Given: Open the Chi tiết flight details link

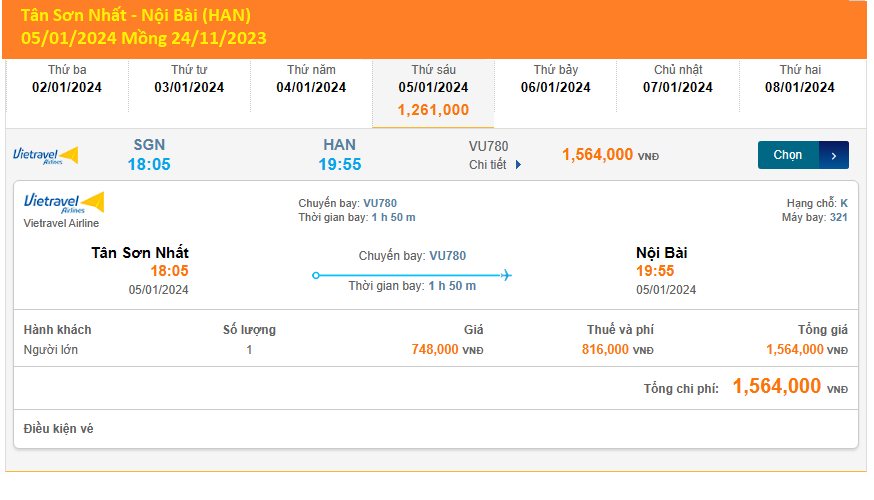Looking at the screenshot, I should click(x=488, y=165).
